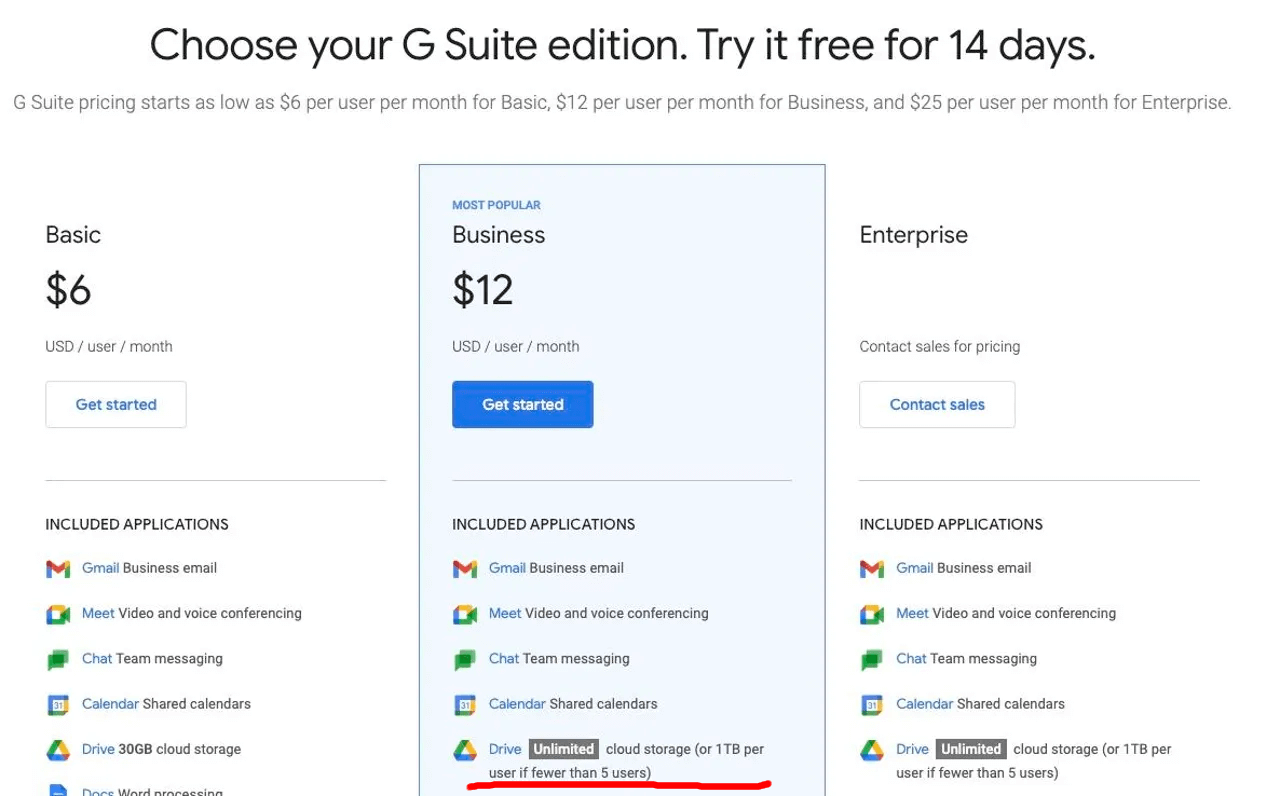Image resolution: width=1280 pixels, height=796 pixels.
Task: Click the Drive triangle icon under Business
Action: click(x=465, y=750)
